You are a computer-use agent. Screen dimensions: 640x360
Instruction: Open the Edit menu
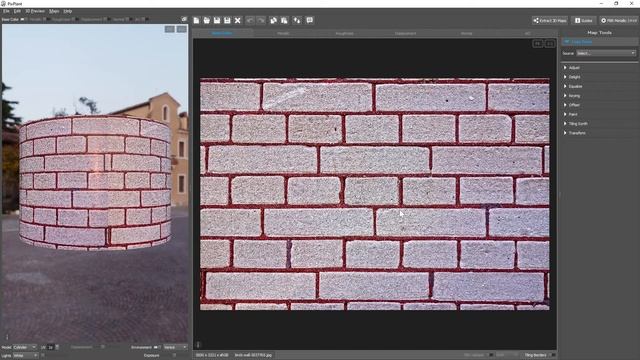click(x=17, y=11)
